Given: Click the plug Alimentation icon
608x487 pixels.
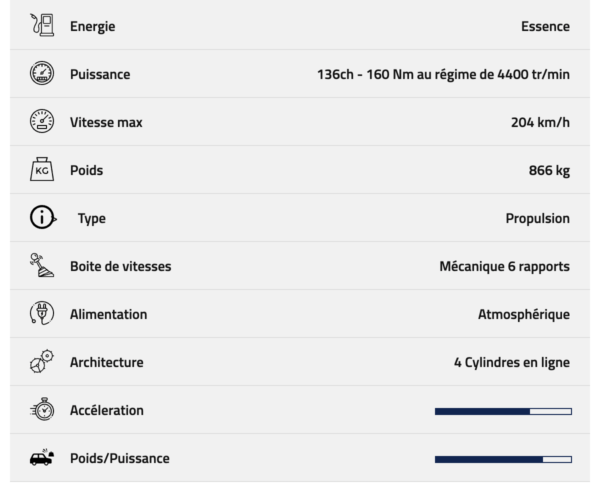Looking at the screenshot, I should coord(42,313).
